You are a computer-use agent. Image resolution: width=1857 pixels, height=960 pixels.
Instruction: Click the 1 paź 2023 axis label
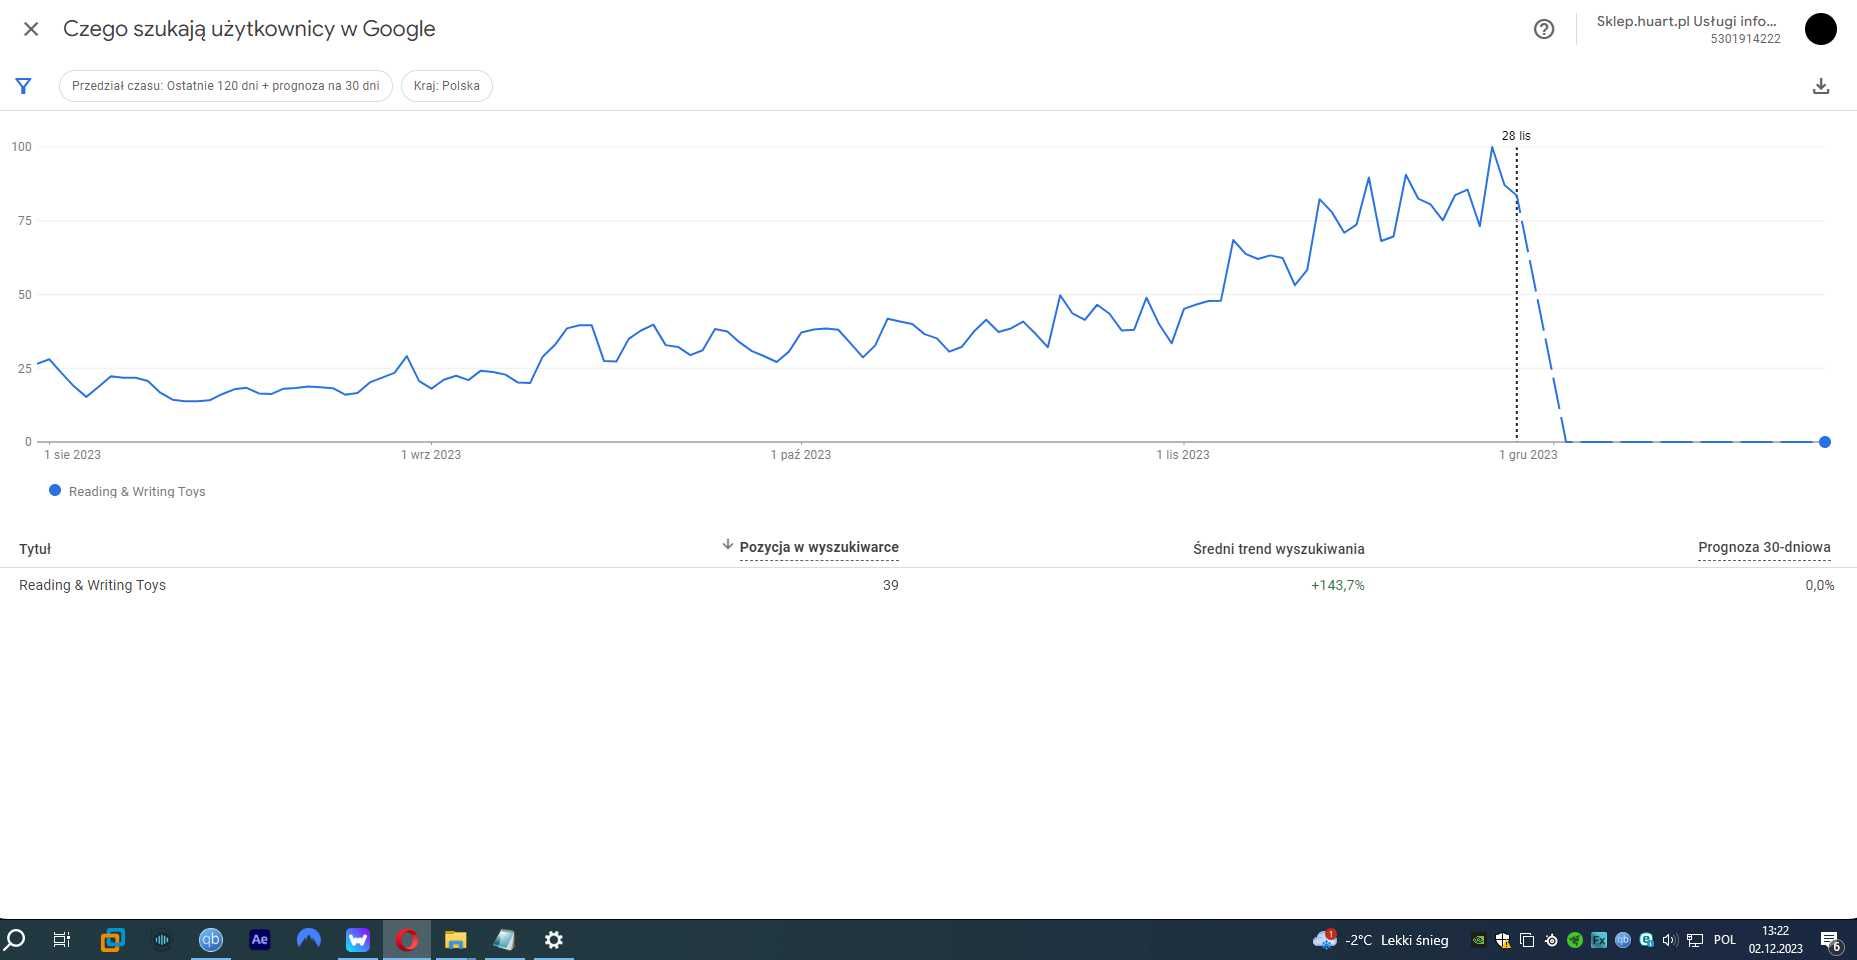click(x=801, y=455)
